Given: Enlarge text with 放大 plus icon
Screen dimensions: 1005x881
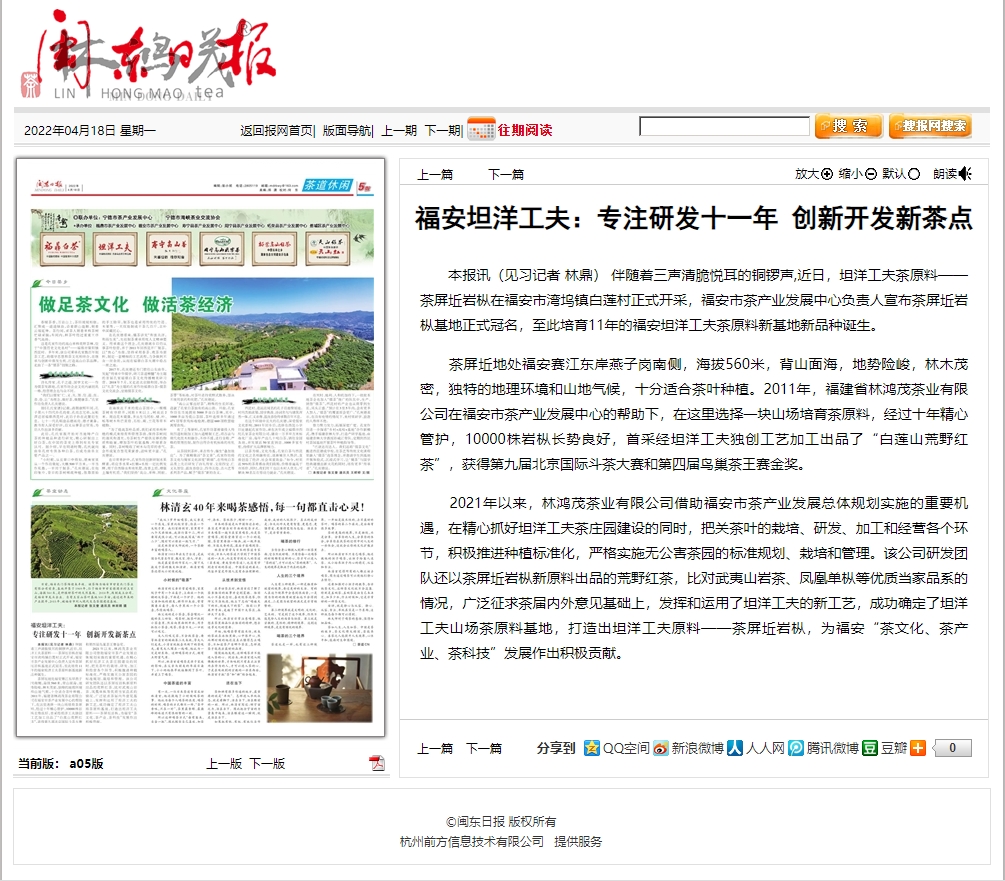Looking at the screenshot, I should point(827,174).
